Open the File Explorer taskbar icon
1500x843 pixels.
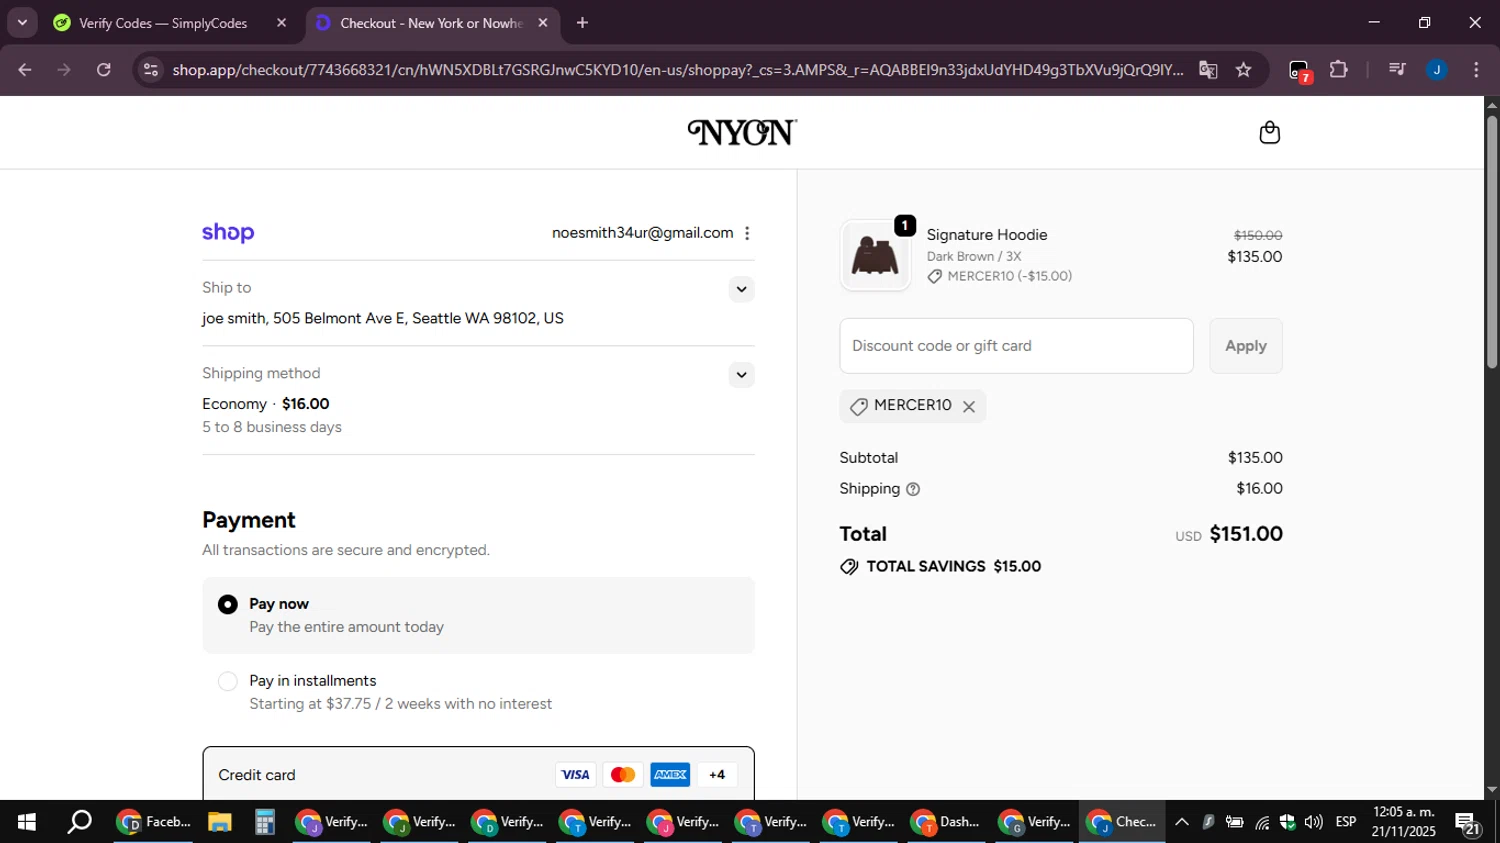pyautogui.click(x=219, y=822)
